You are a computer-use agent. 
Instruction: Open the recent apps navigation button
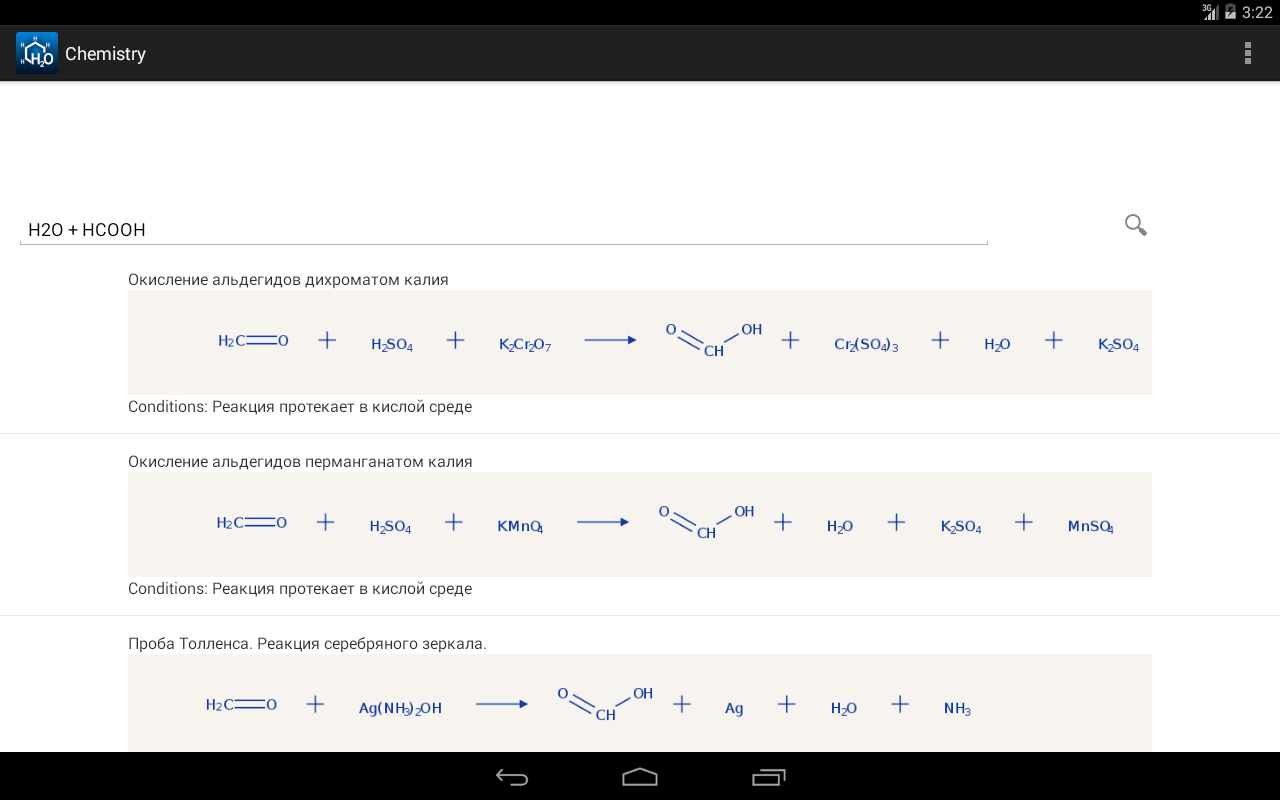pyautogui.click(x=768, y=777)
